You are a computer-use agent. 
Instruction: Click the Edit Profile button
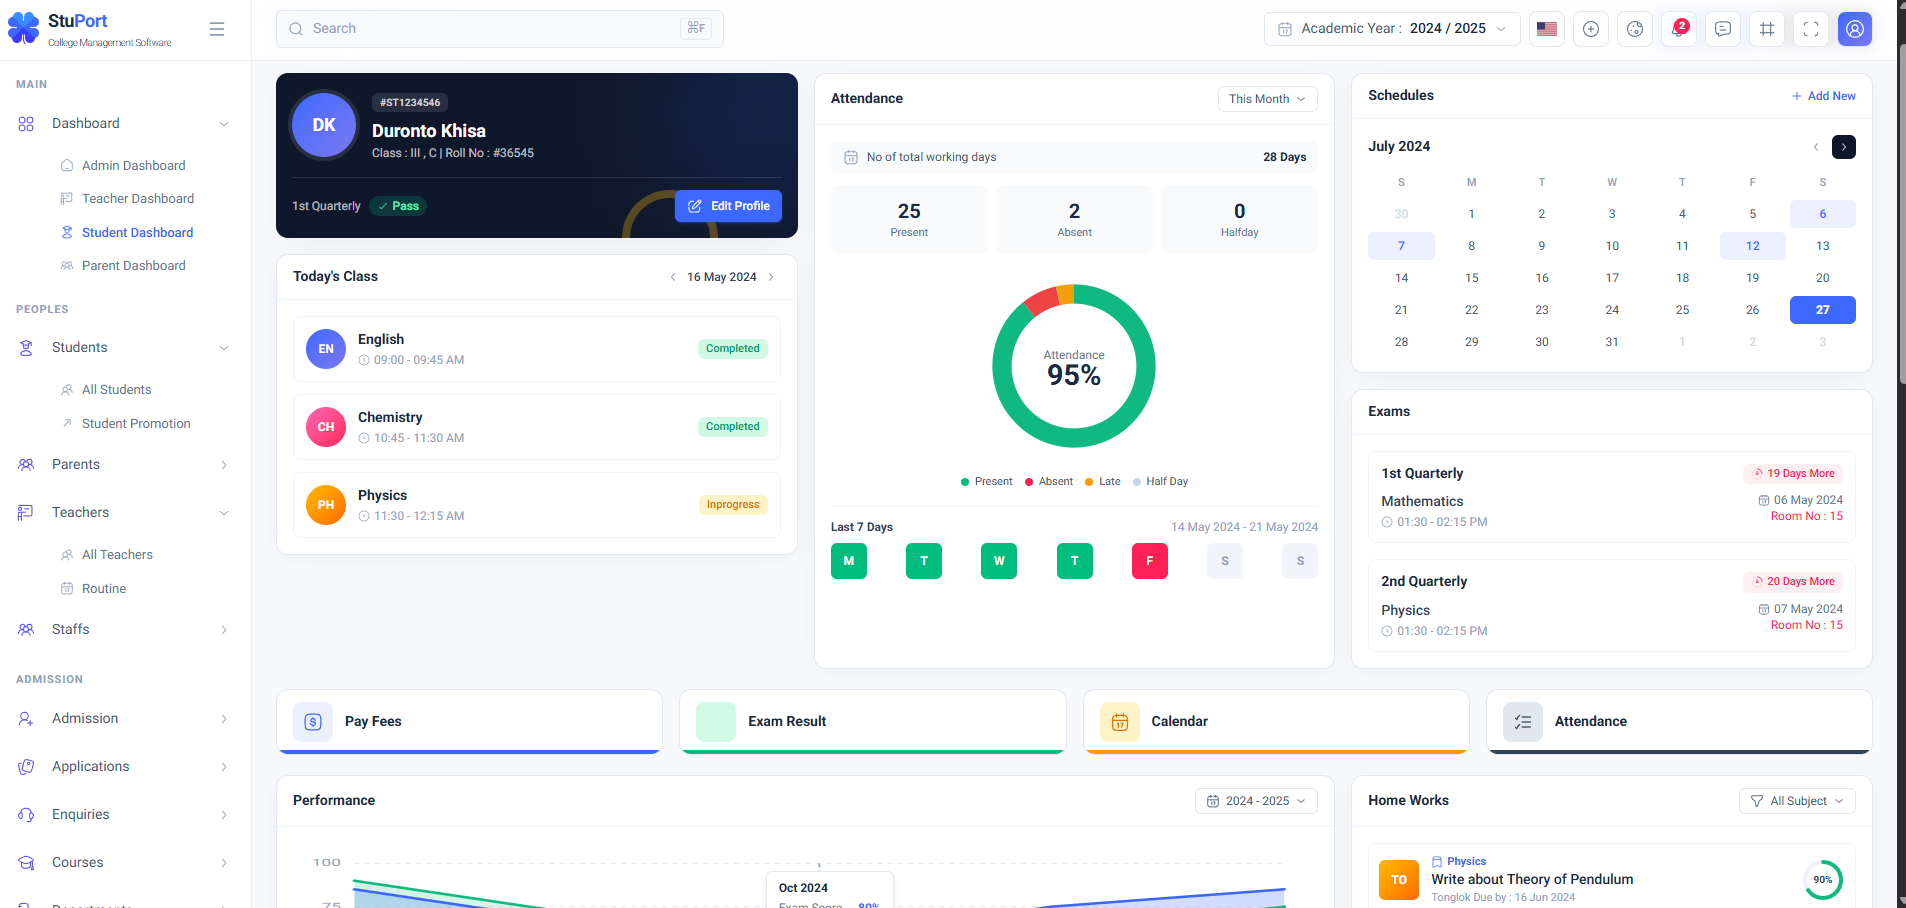(x=728, y=206)
